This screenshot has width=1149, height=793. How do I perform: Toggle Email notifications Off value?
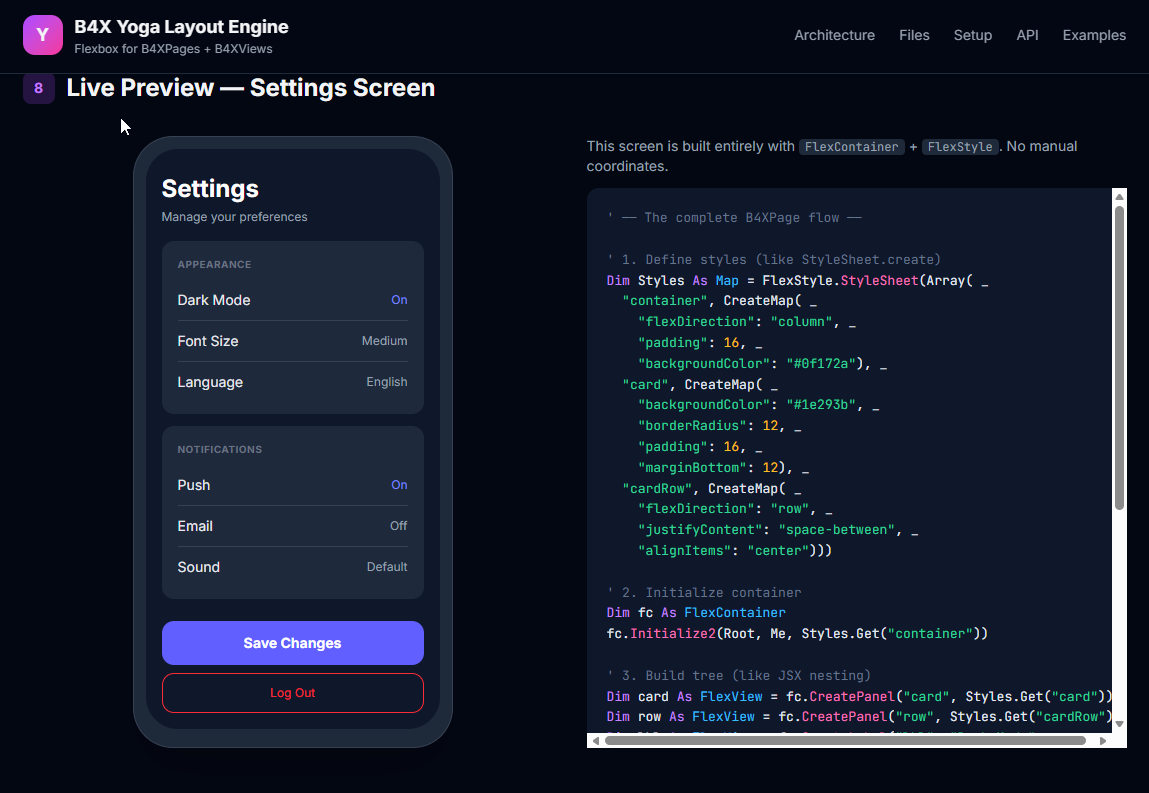click(398, 525)
